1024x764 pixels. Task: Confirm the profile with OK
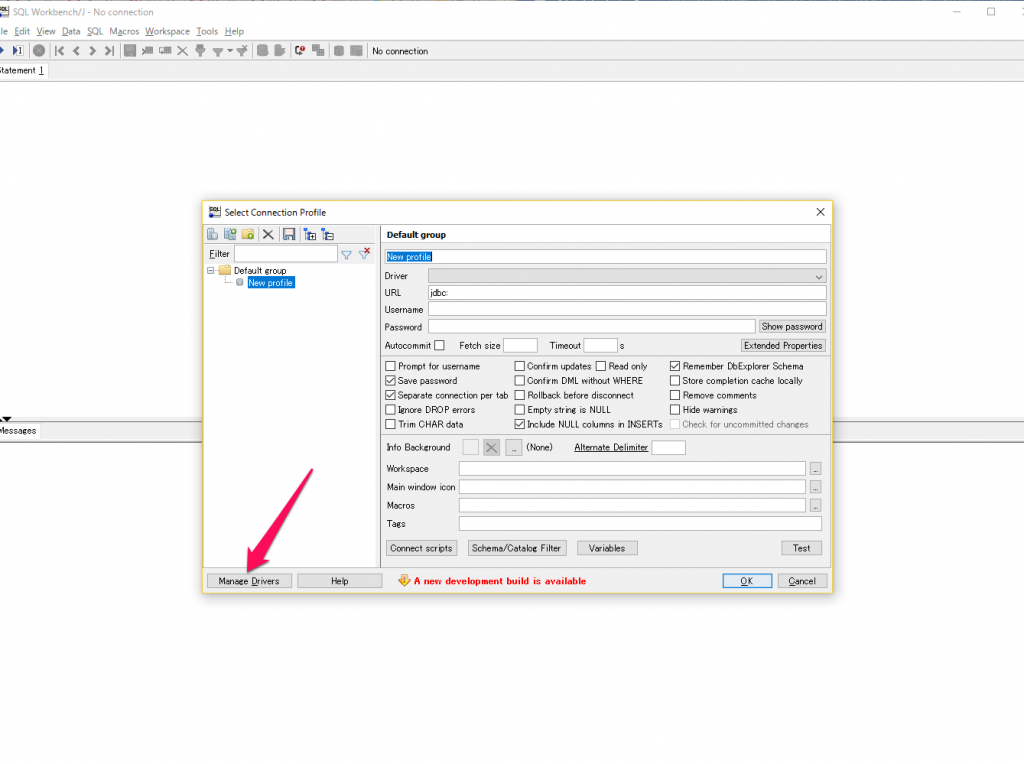click(747, 581)
